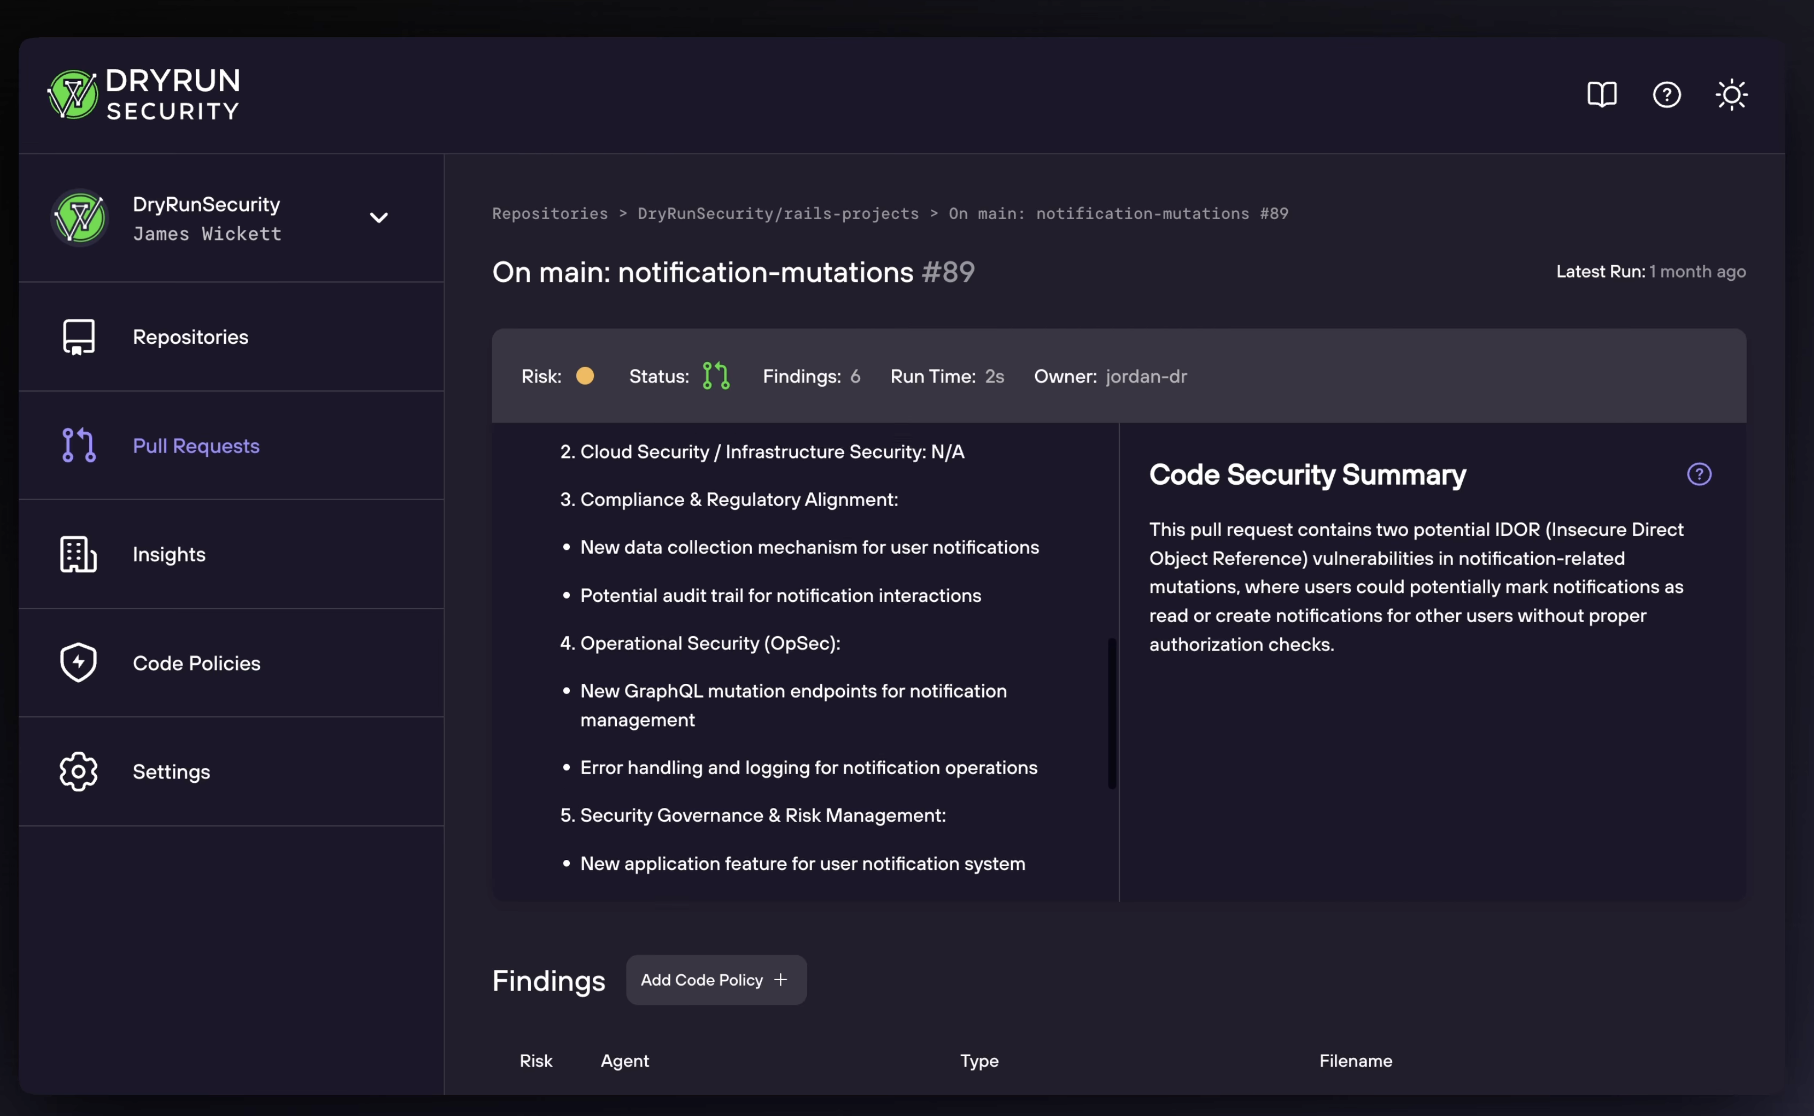Click the DryRun Security logo
The height and width of the screenshot is (1116, 1814).
click(x=144, y=95)
